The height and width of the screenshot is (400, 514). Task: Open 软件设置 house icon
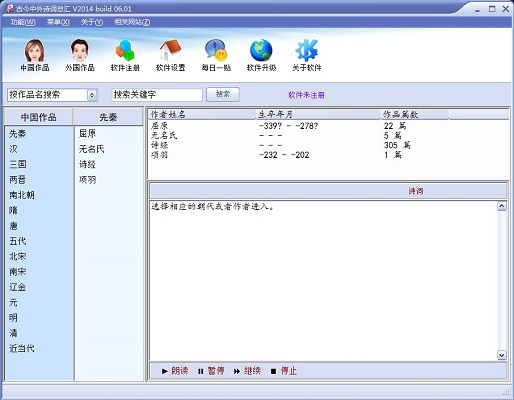point(170,55)
